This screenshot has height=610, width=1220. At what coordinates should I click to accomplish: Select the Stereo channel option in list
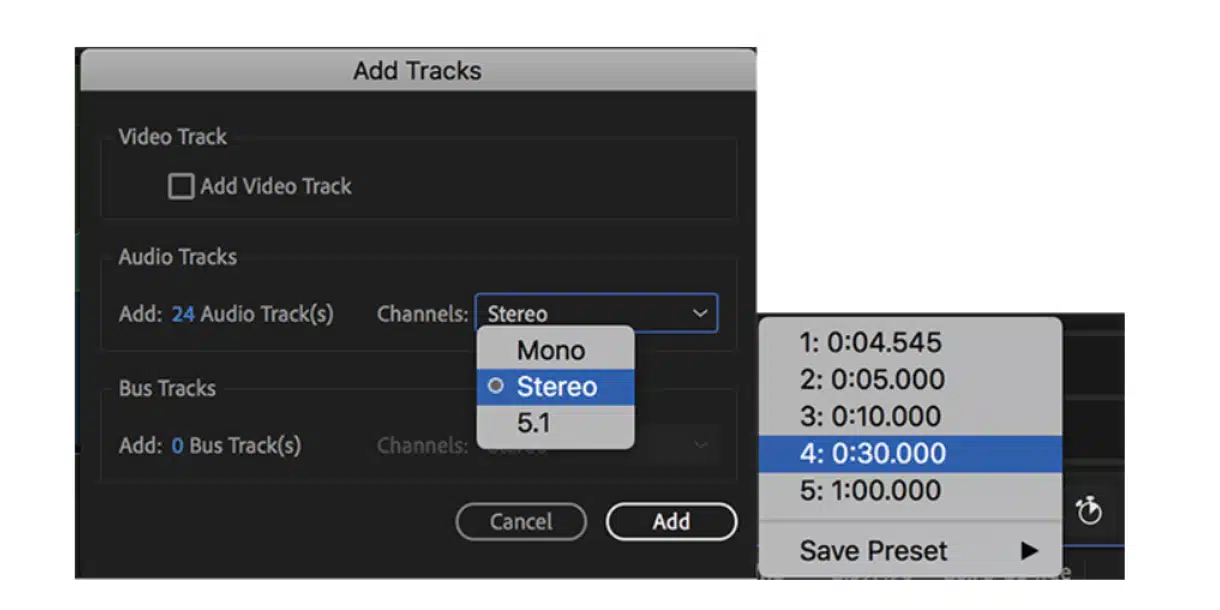[556, 387]
